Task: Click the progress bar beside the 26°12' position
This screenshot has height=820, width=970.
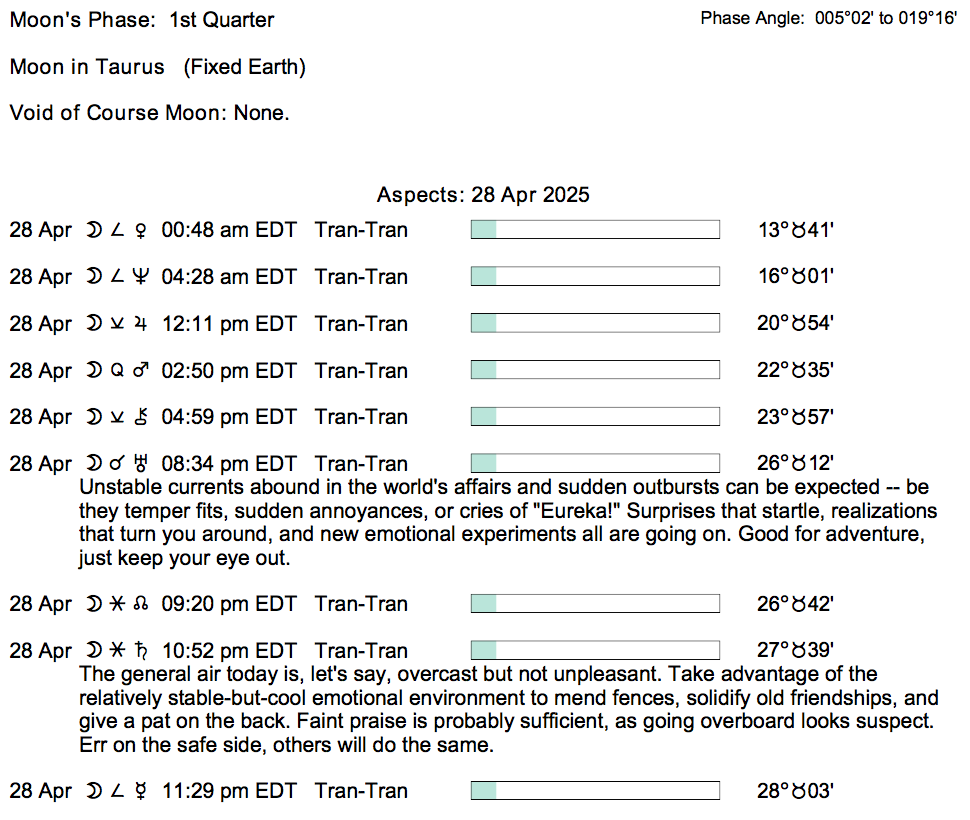Action: click(595, 464)
